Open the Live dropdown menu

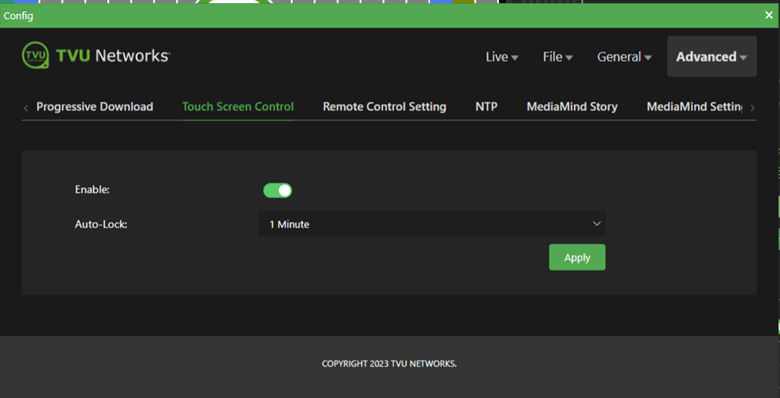click(502, 57)
